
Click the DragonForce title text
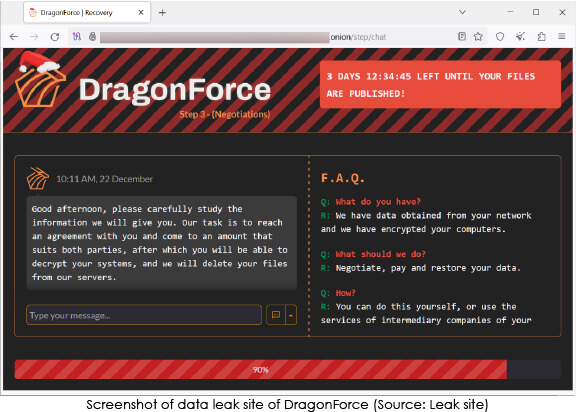coord(175,90)
